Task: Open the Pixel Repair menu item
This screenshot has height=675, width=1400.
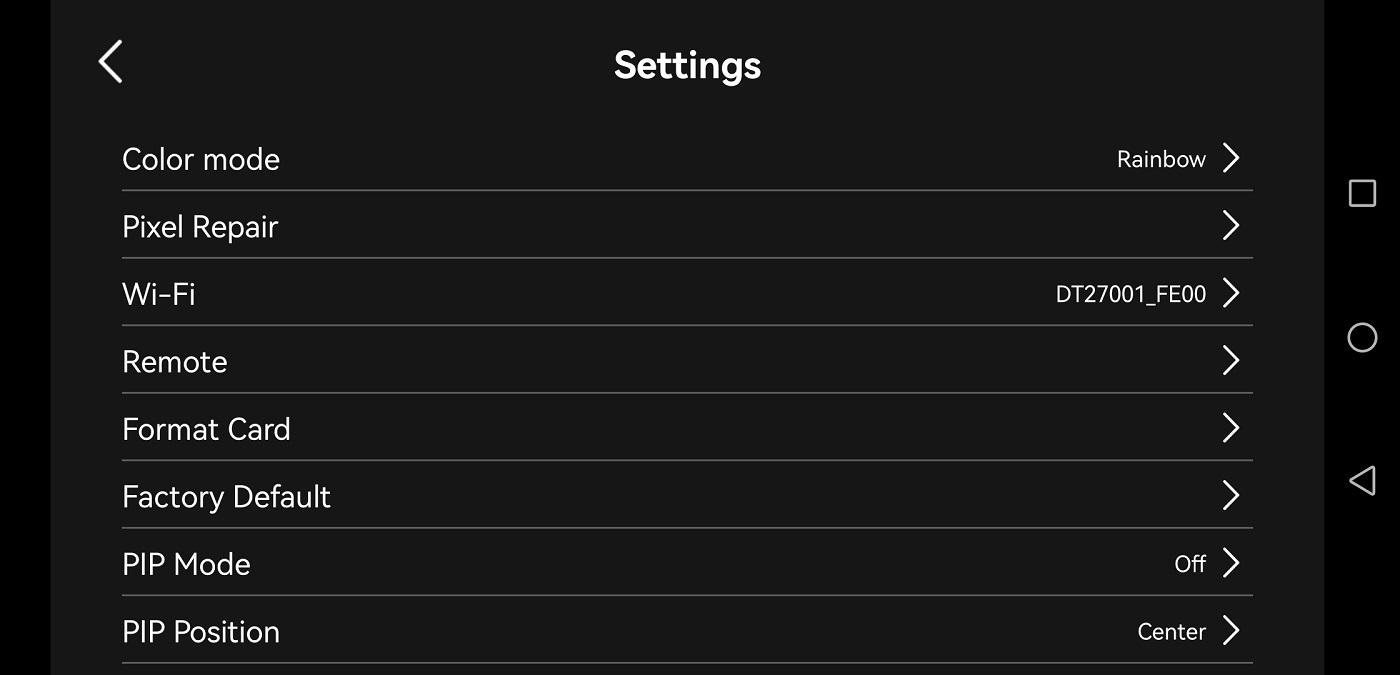Action: 200,227
